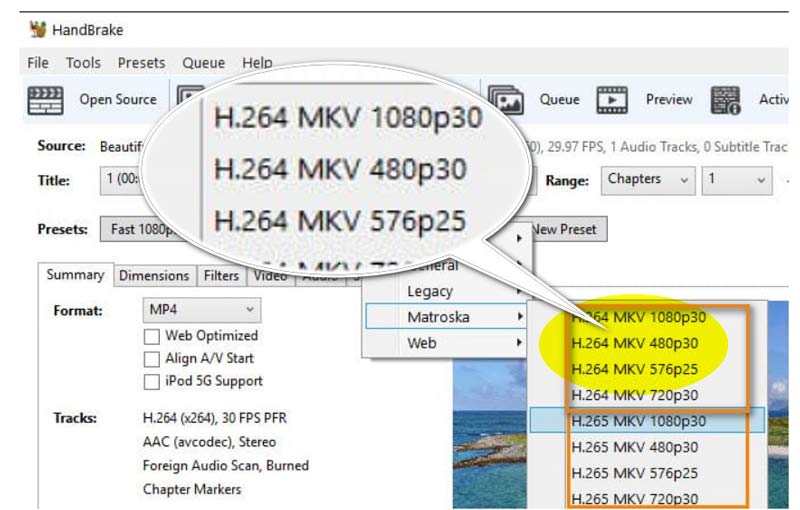This screenshot has height=510, width=800.
Task: Select H.264 MKV 480p30 preset in submenu
Action: [647, 343]
